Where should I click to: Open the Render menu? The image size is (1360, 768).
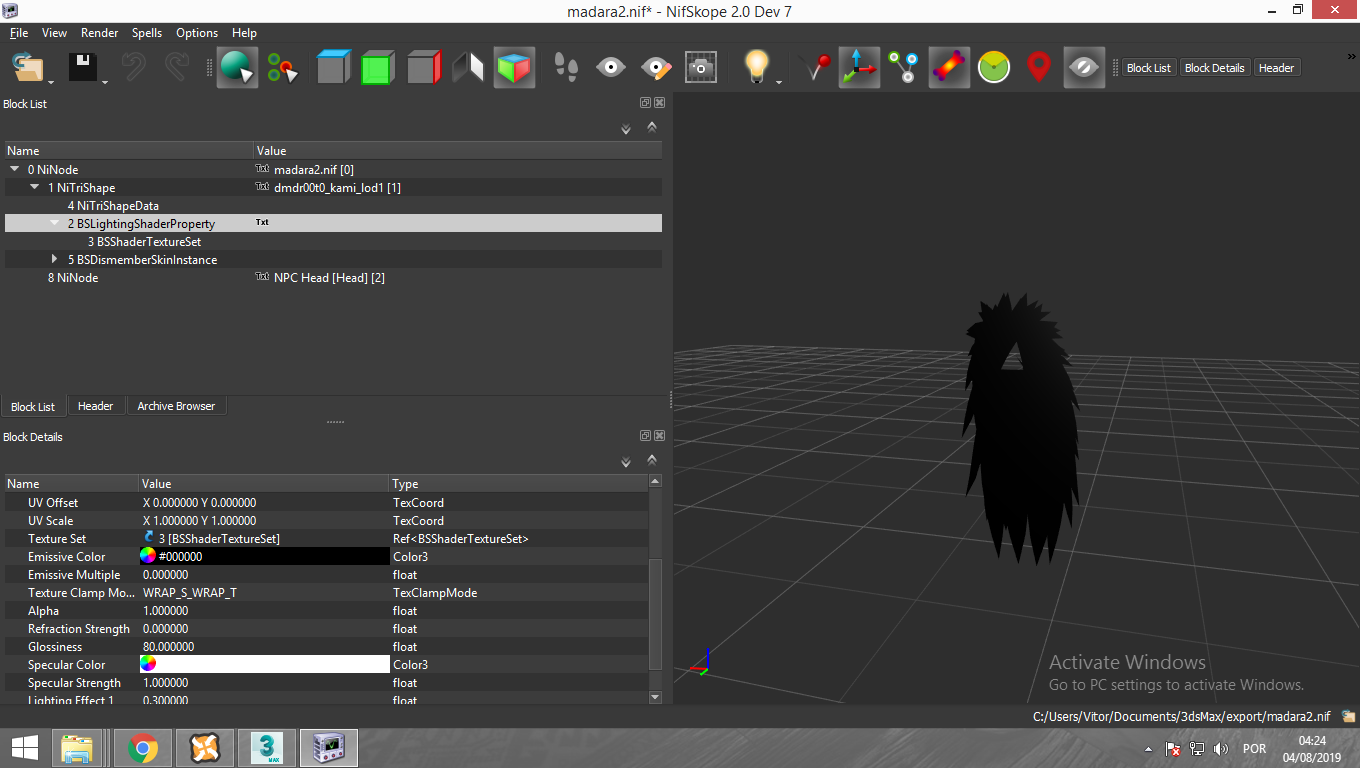pos(99,33)
